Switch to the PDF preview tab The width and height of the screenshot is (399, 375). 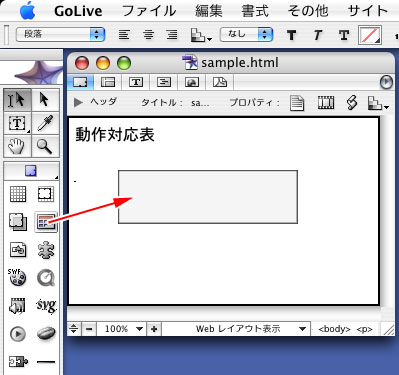(x=220, y=82)
